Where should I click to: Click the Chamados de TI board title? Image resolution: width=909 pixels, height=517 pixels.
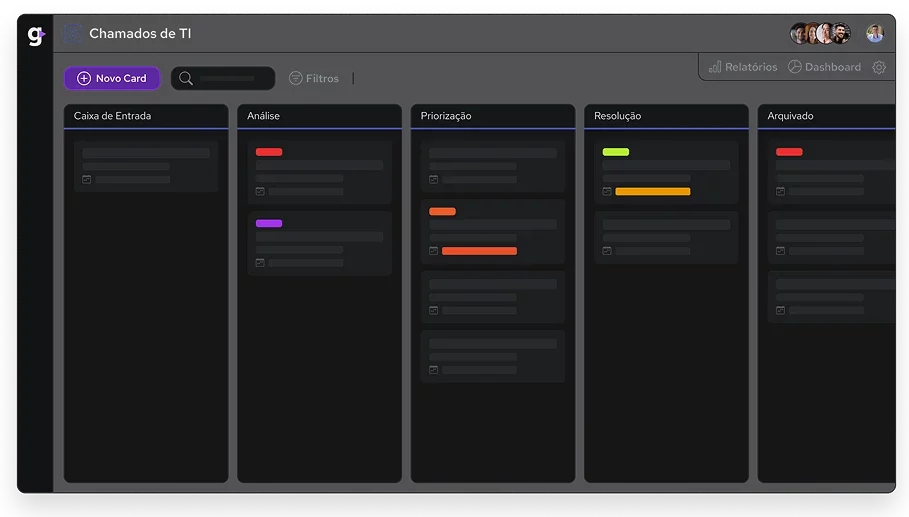(140, 34)
